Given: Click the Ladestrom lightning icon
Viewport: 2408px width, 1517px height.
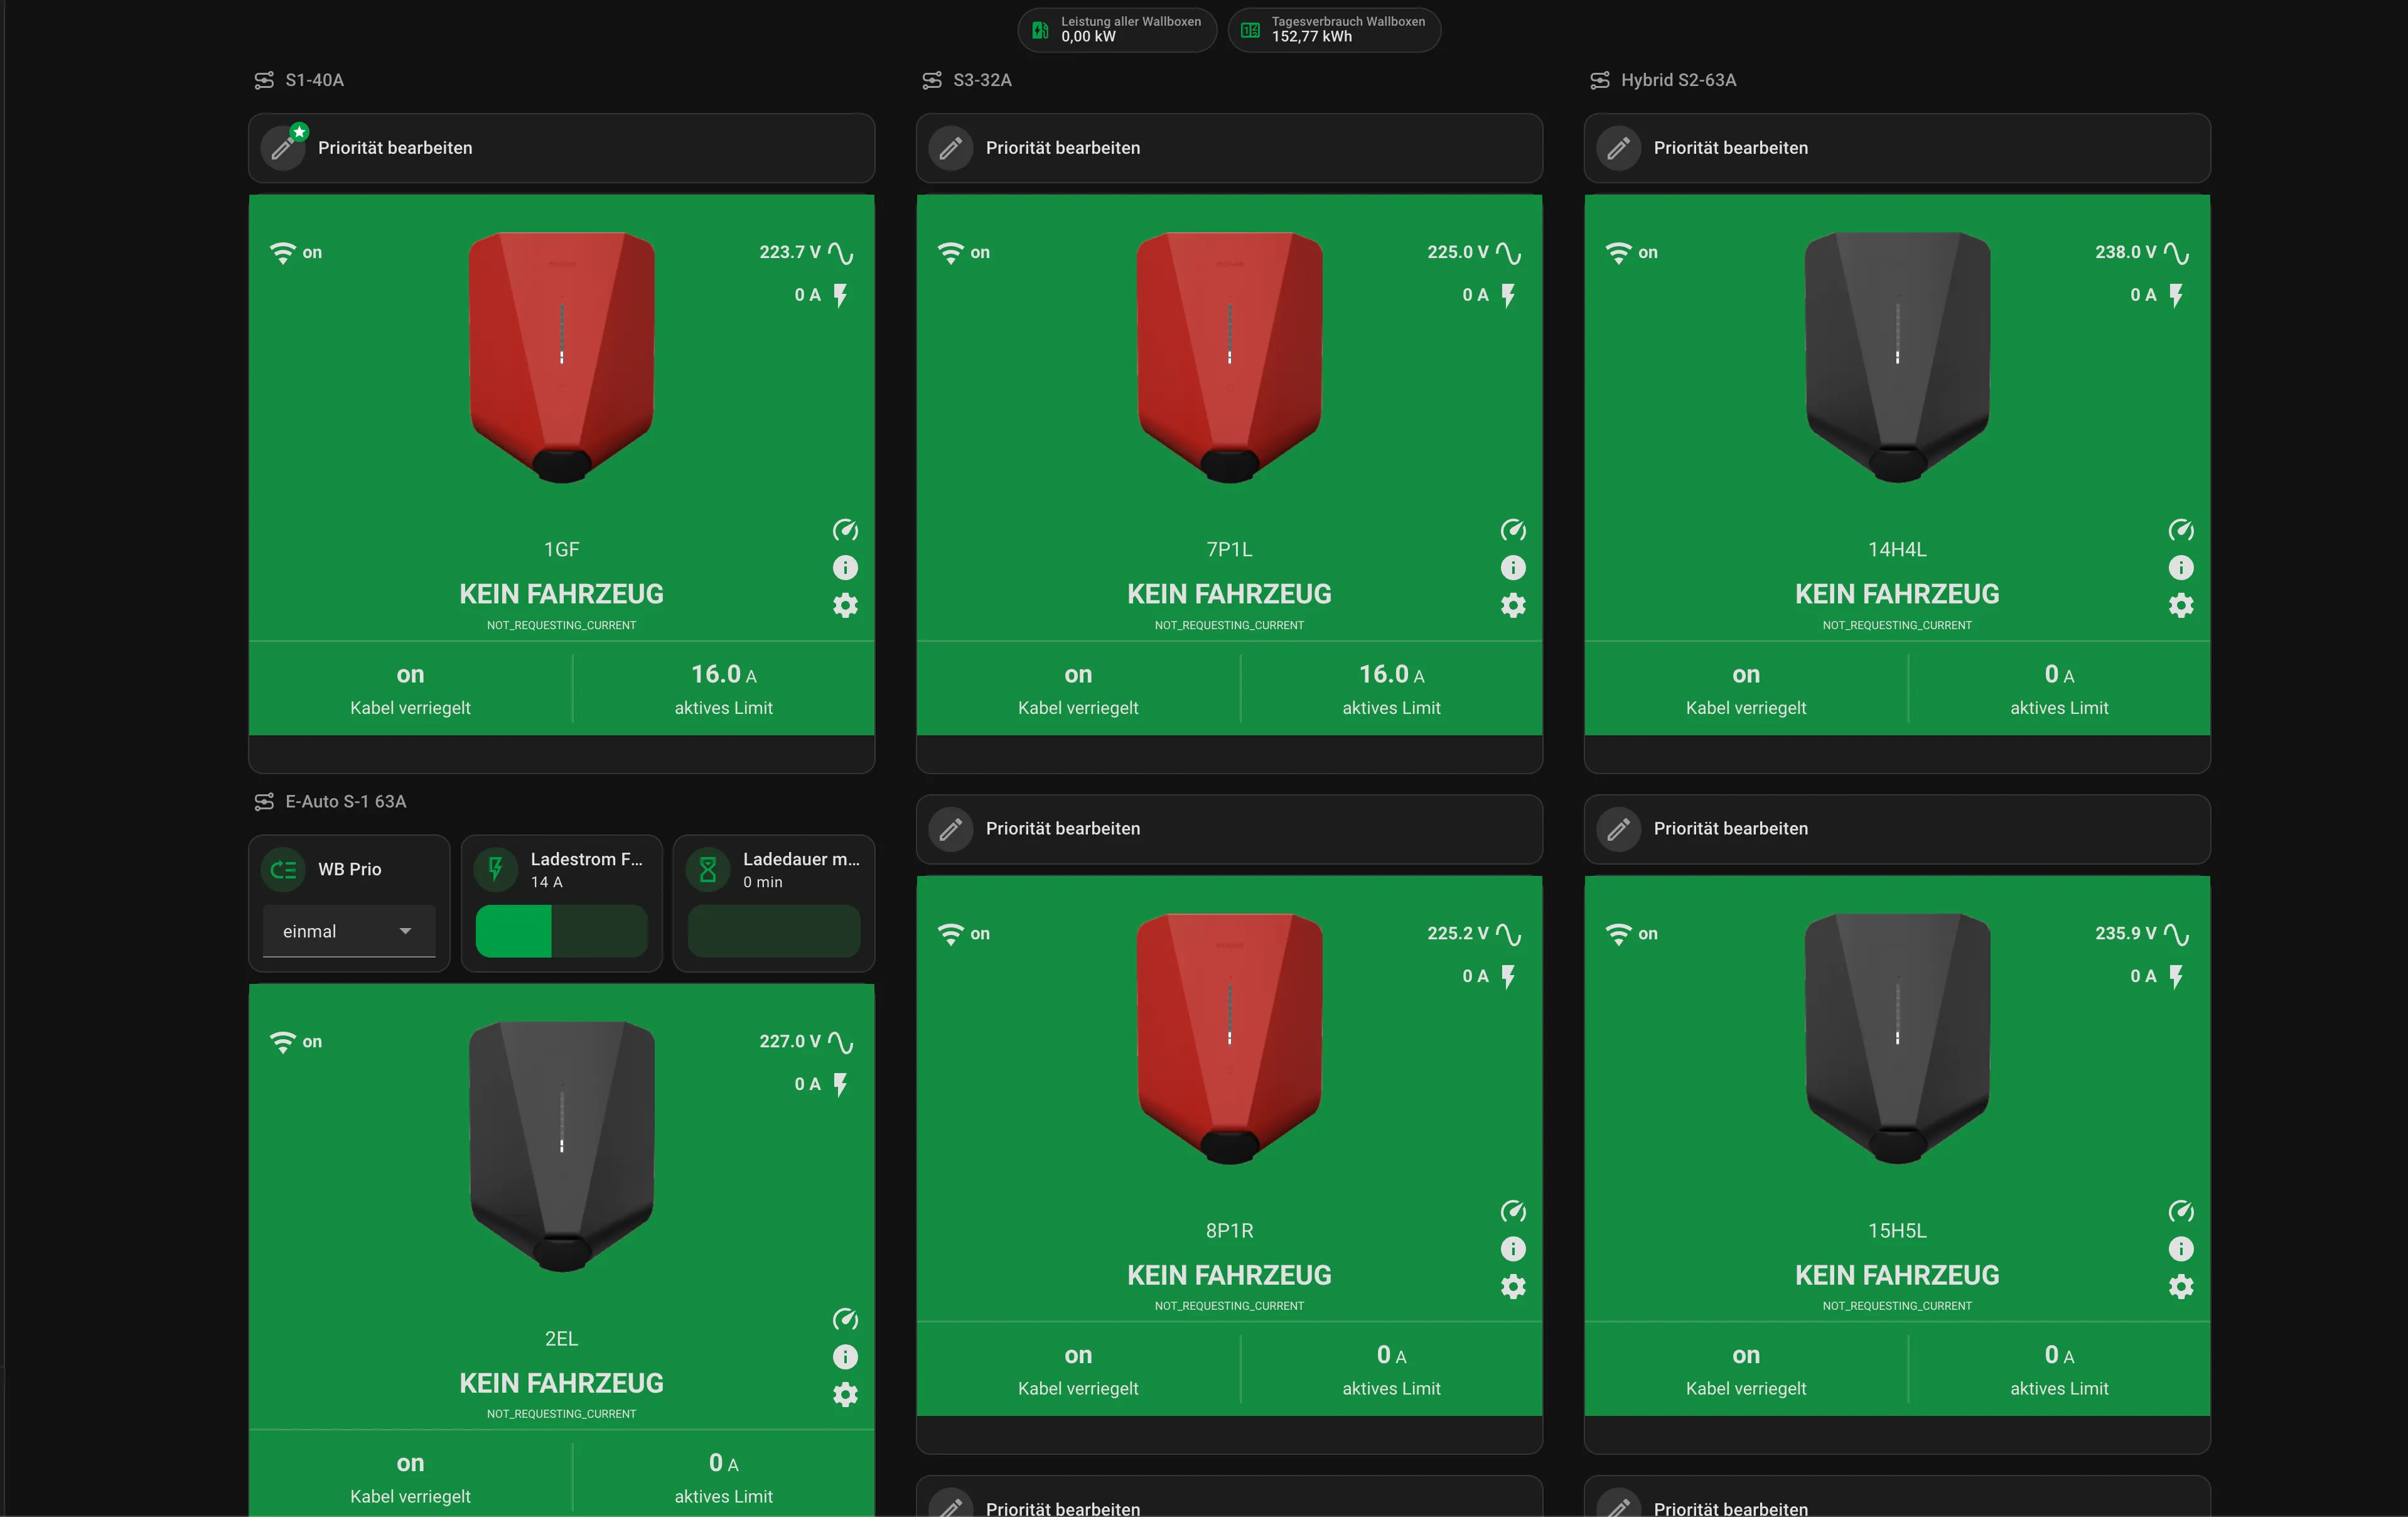Looking at the screenshot, I should [x=496, y=869].
